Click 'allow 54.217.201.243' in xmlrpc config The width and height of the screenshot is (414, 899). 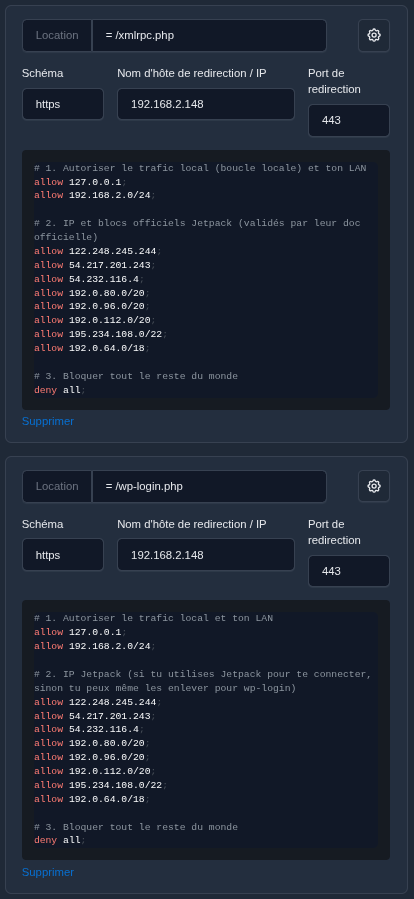coord(95,265)
